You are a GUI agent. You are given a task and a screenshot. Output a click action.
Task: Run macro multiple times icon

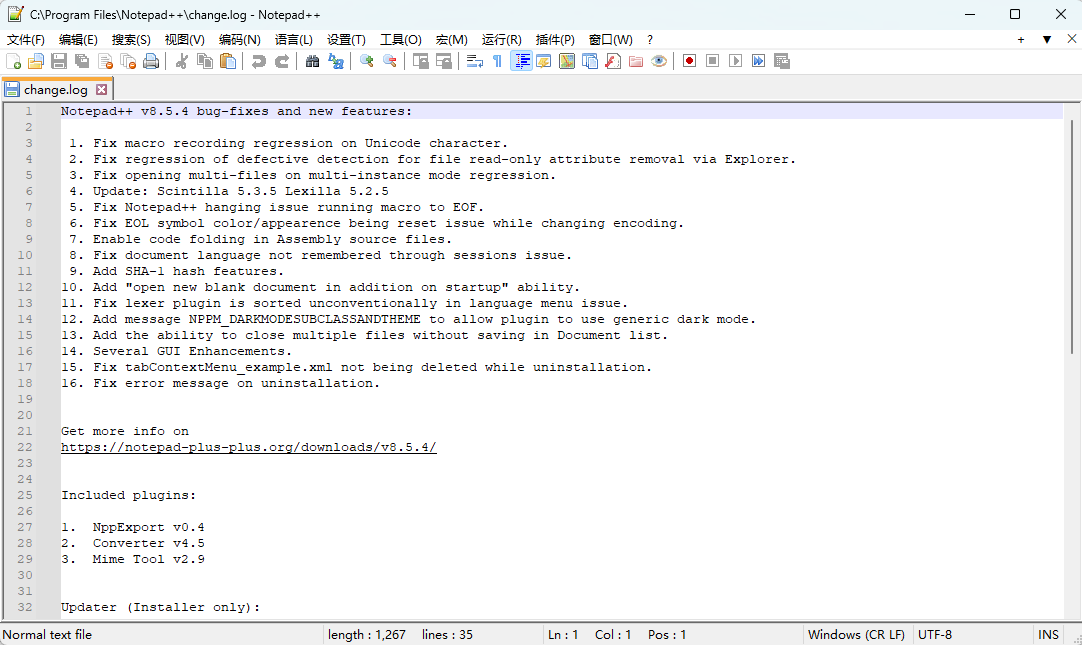pyautogui.click(x=758, y=61)
